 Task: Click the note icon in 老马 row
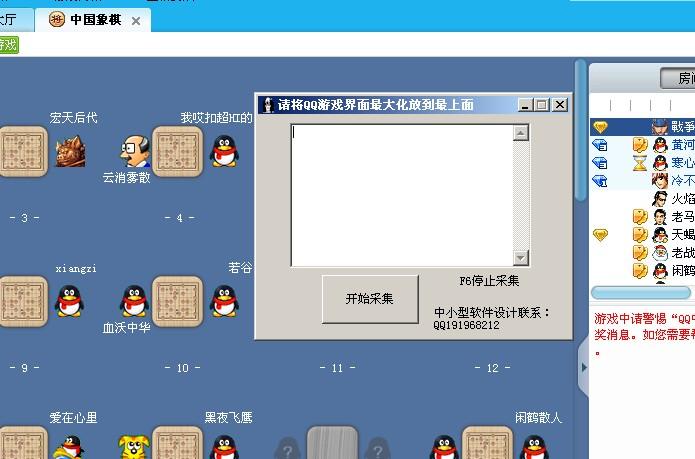(640, 217)
